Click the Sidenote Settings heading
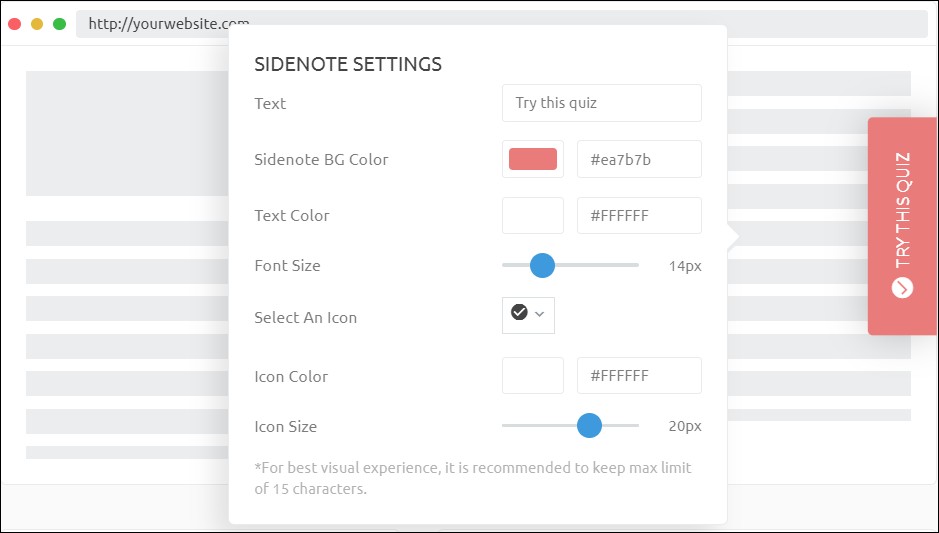The image size is (939, 533). click(348, 65)
